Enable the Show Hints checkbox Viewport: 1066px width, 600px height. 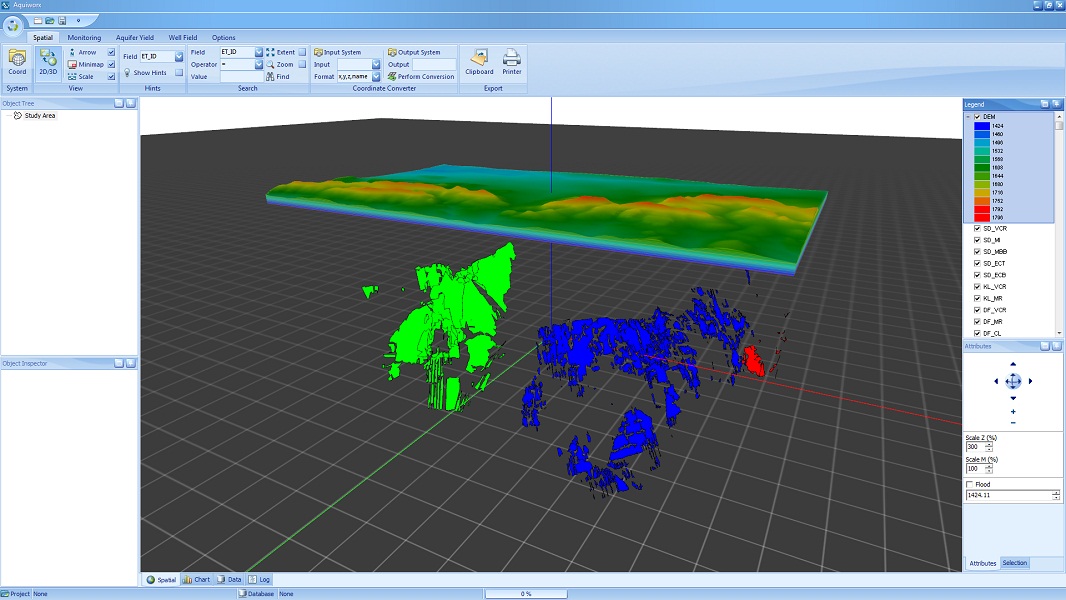[x=179, y=73]
